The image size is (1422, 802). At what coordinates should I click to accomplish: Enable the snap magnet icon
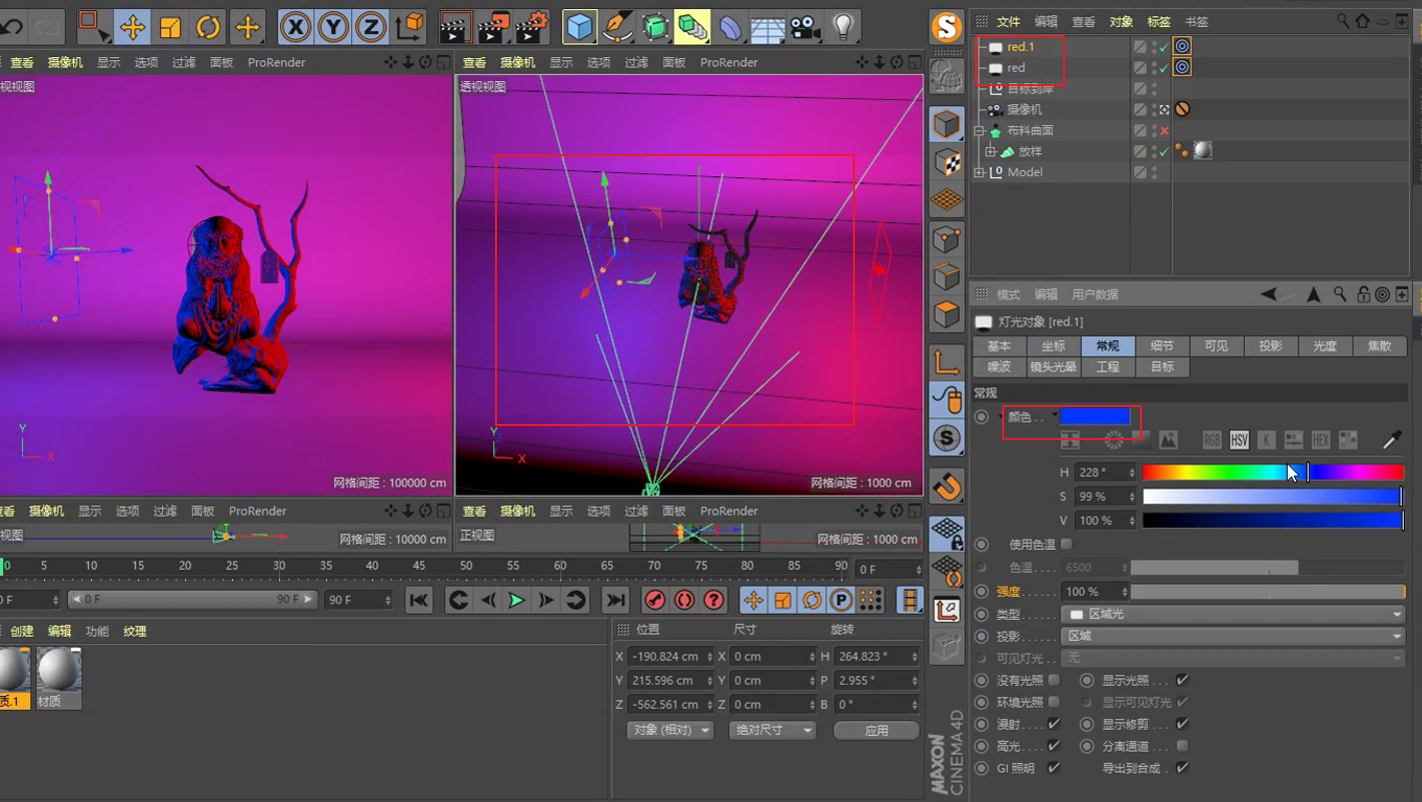tap(947, 486)
